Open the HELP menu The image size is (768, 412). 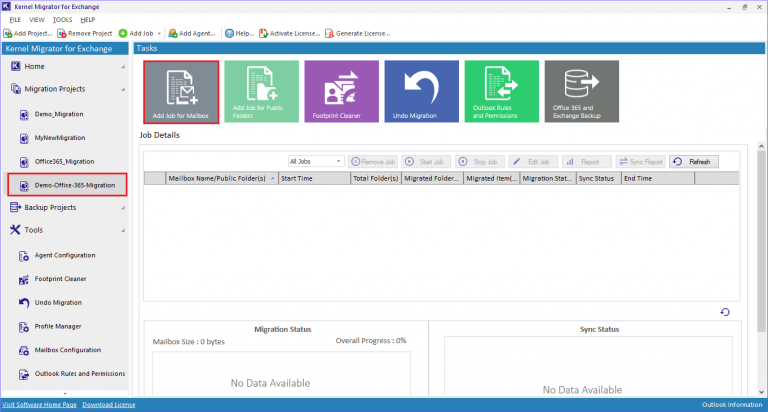[88, 20]
